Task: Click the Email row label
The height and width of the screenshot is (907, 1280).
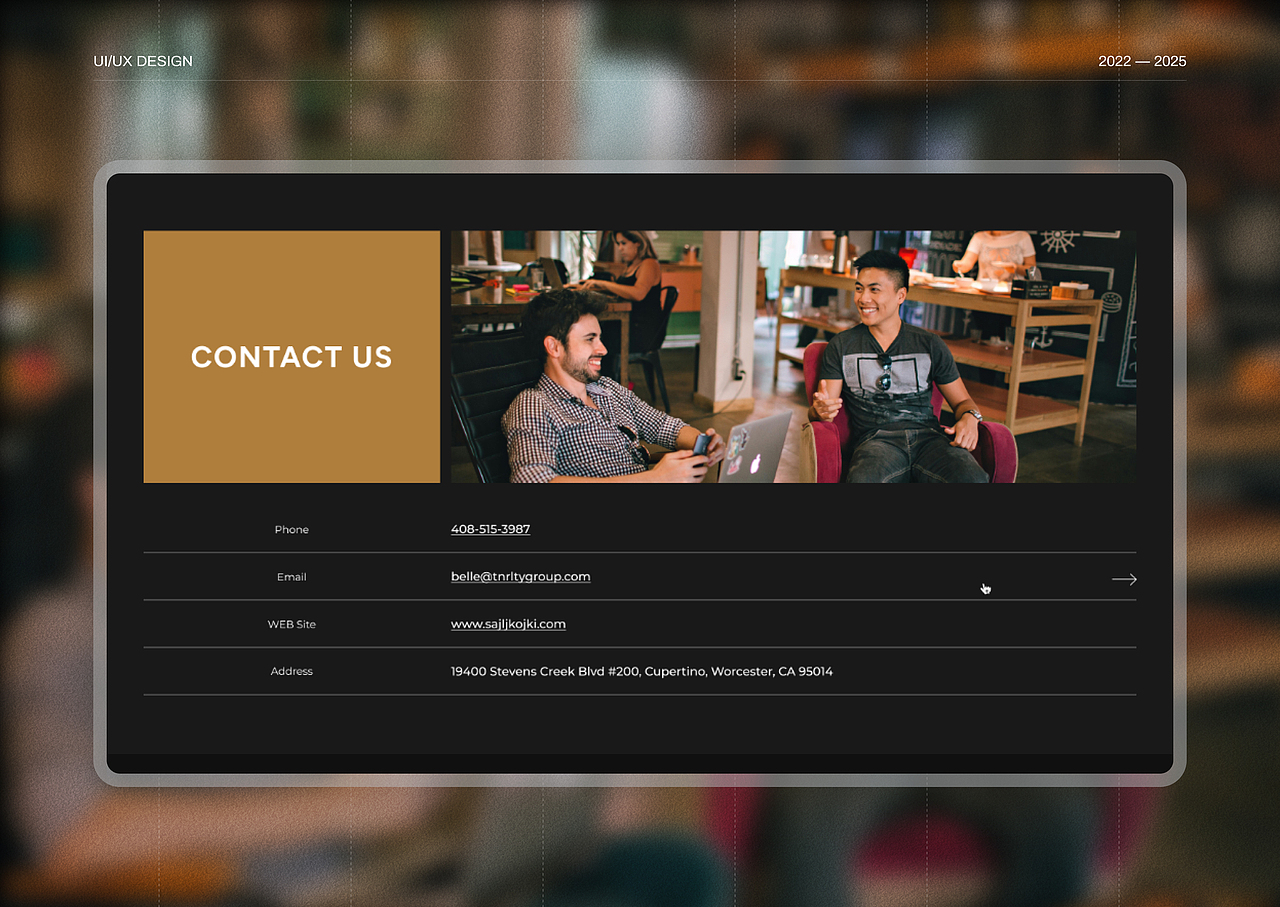Action: [x=292, y=577]
